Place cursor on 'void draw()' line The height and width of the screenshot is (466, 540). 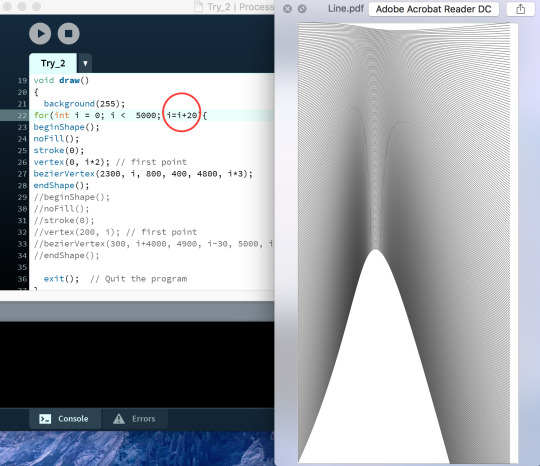[x=61, y=80]
